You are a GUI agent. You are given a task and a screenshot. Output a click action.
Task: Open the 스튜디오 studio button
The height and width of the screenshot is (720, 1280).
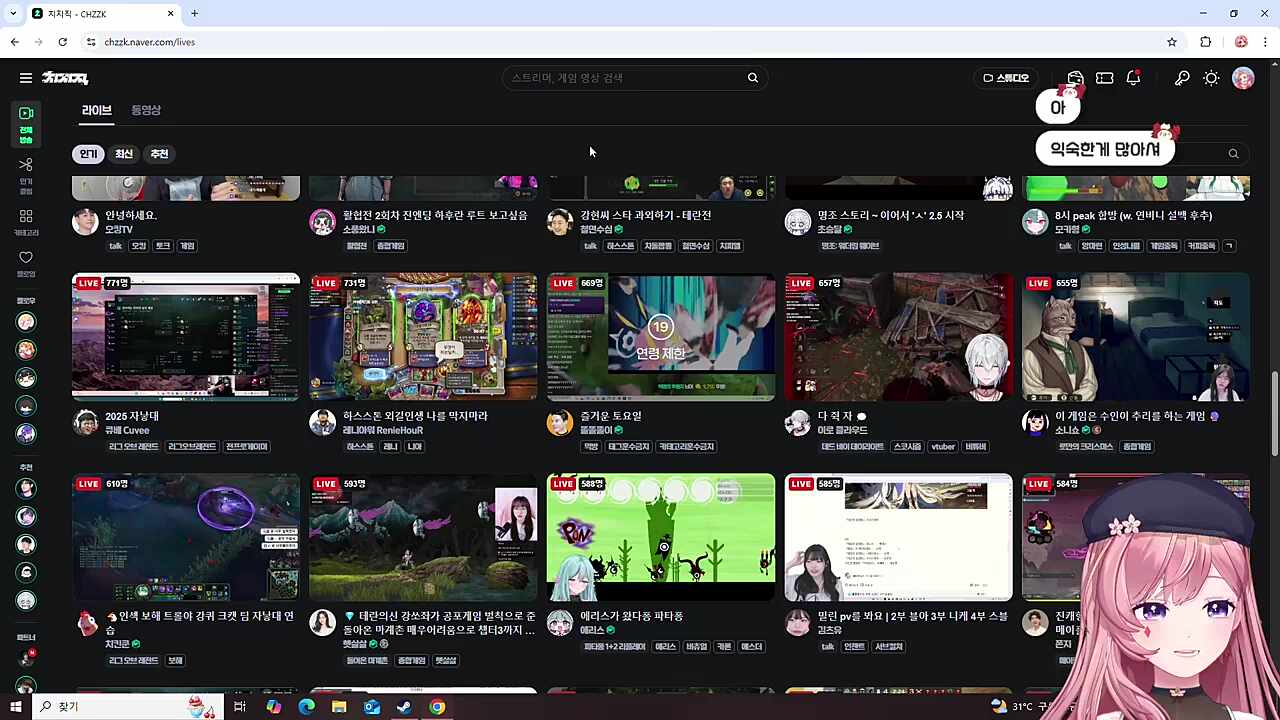1006,78
